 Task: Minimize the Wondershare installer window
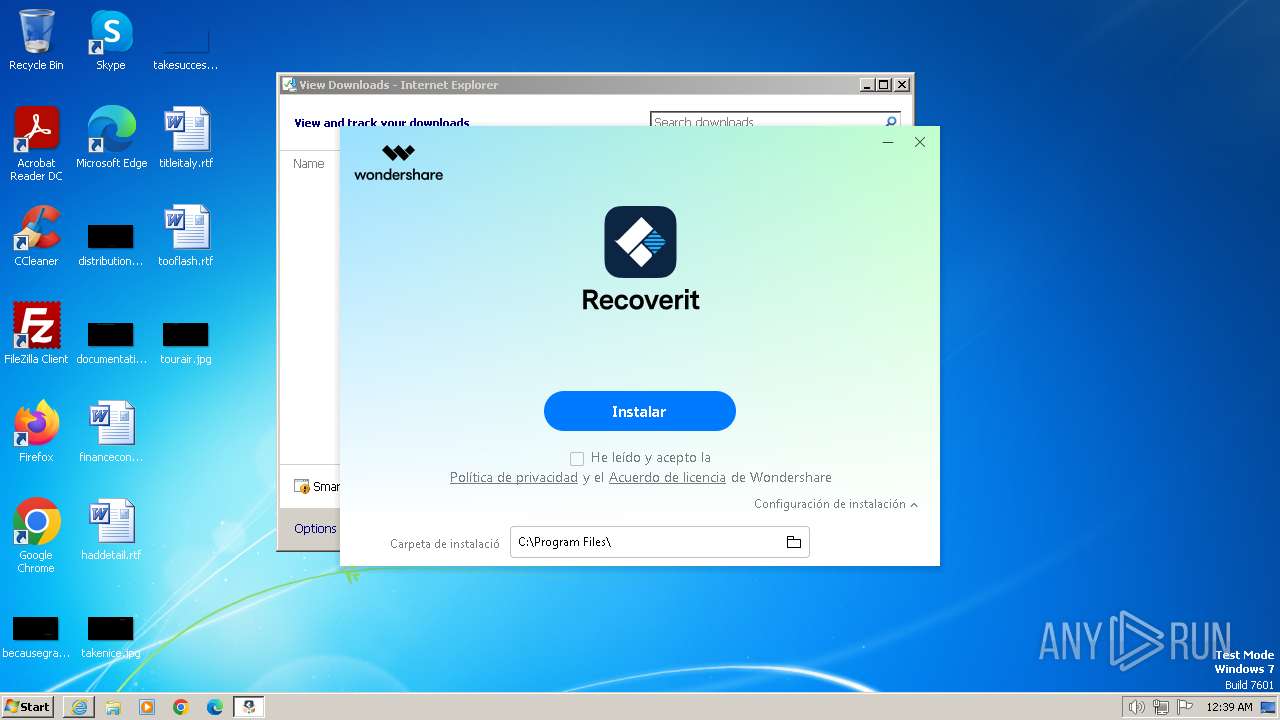[888, 142]
